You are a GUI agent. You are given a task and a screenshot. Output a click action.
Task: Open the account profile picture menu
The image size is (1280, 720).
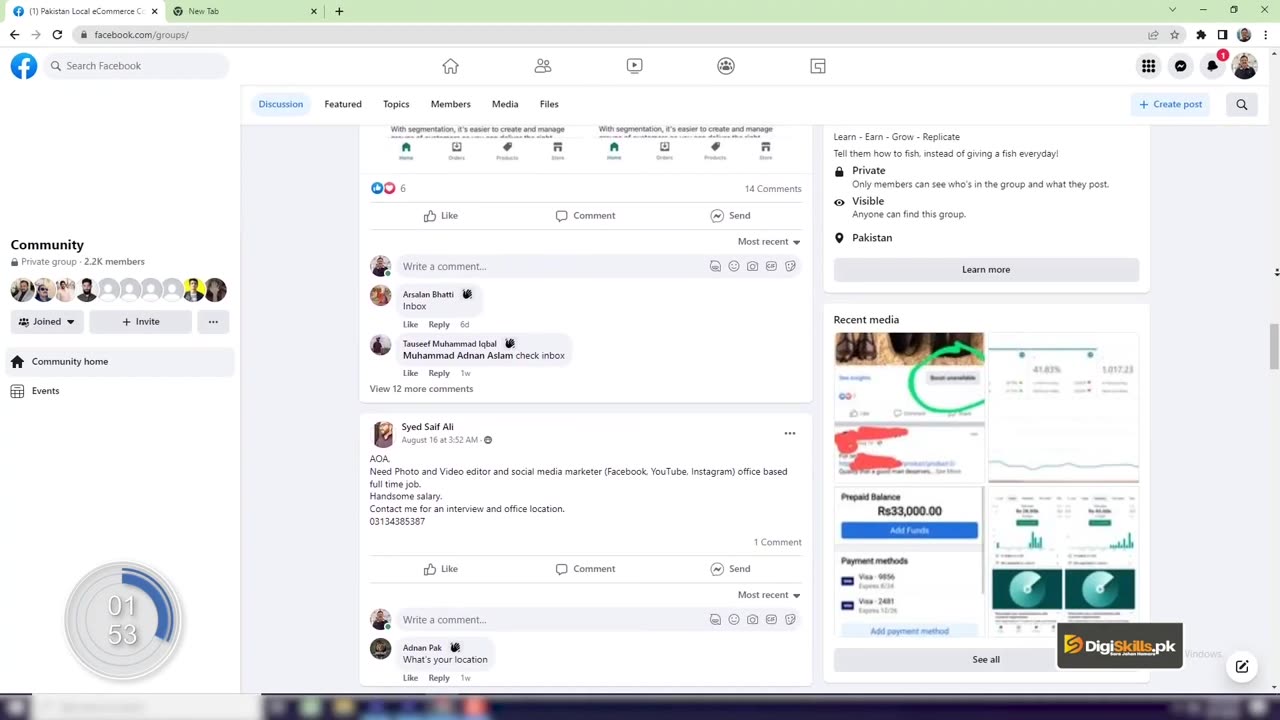tap(1244, 66)
